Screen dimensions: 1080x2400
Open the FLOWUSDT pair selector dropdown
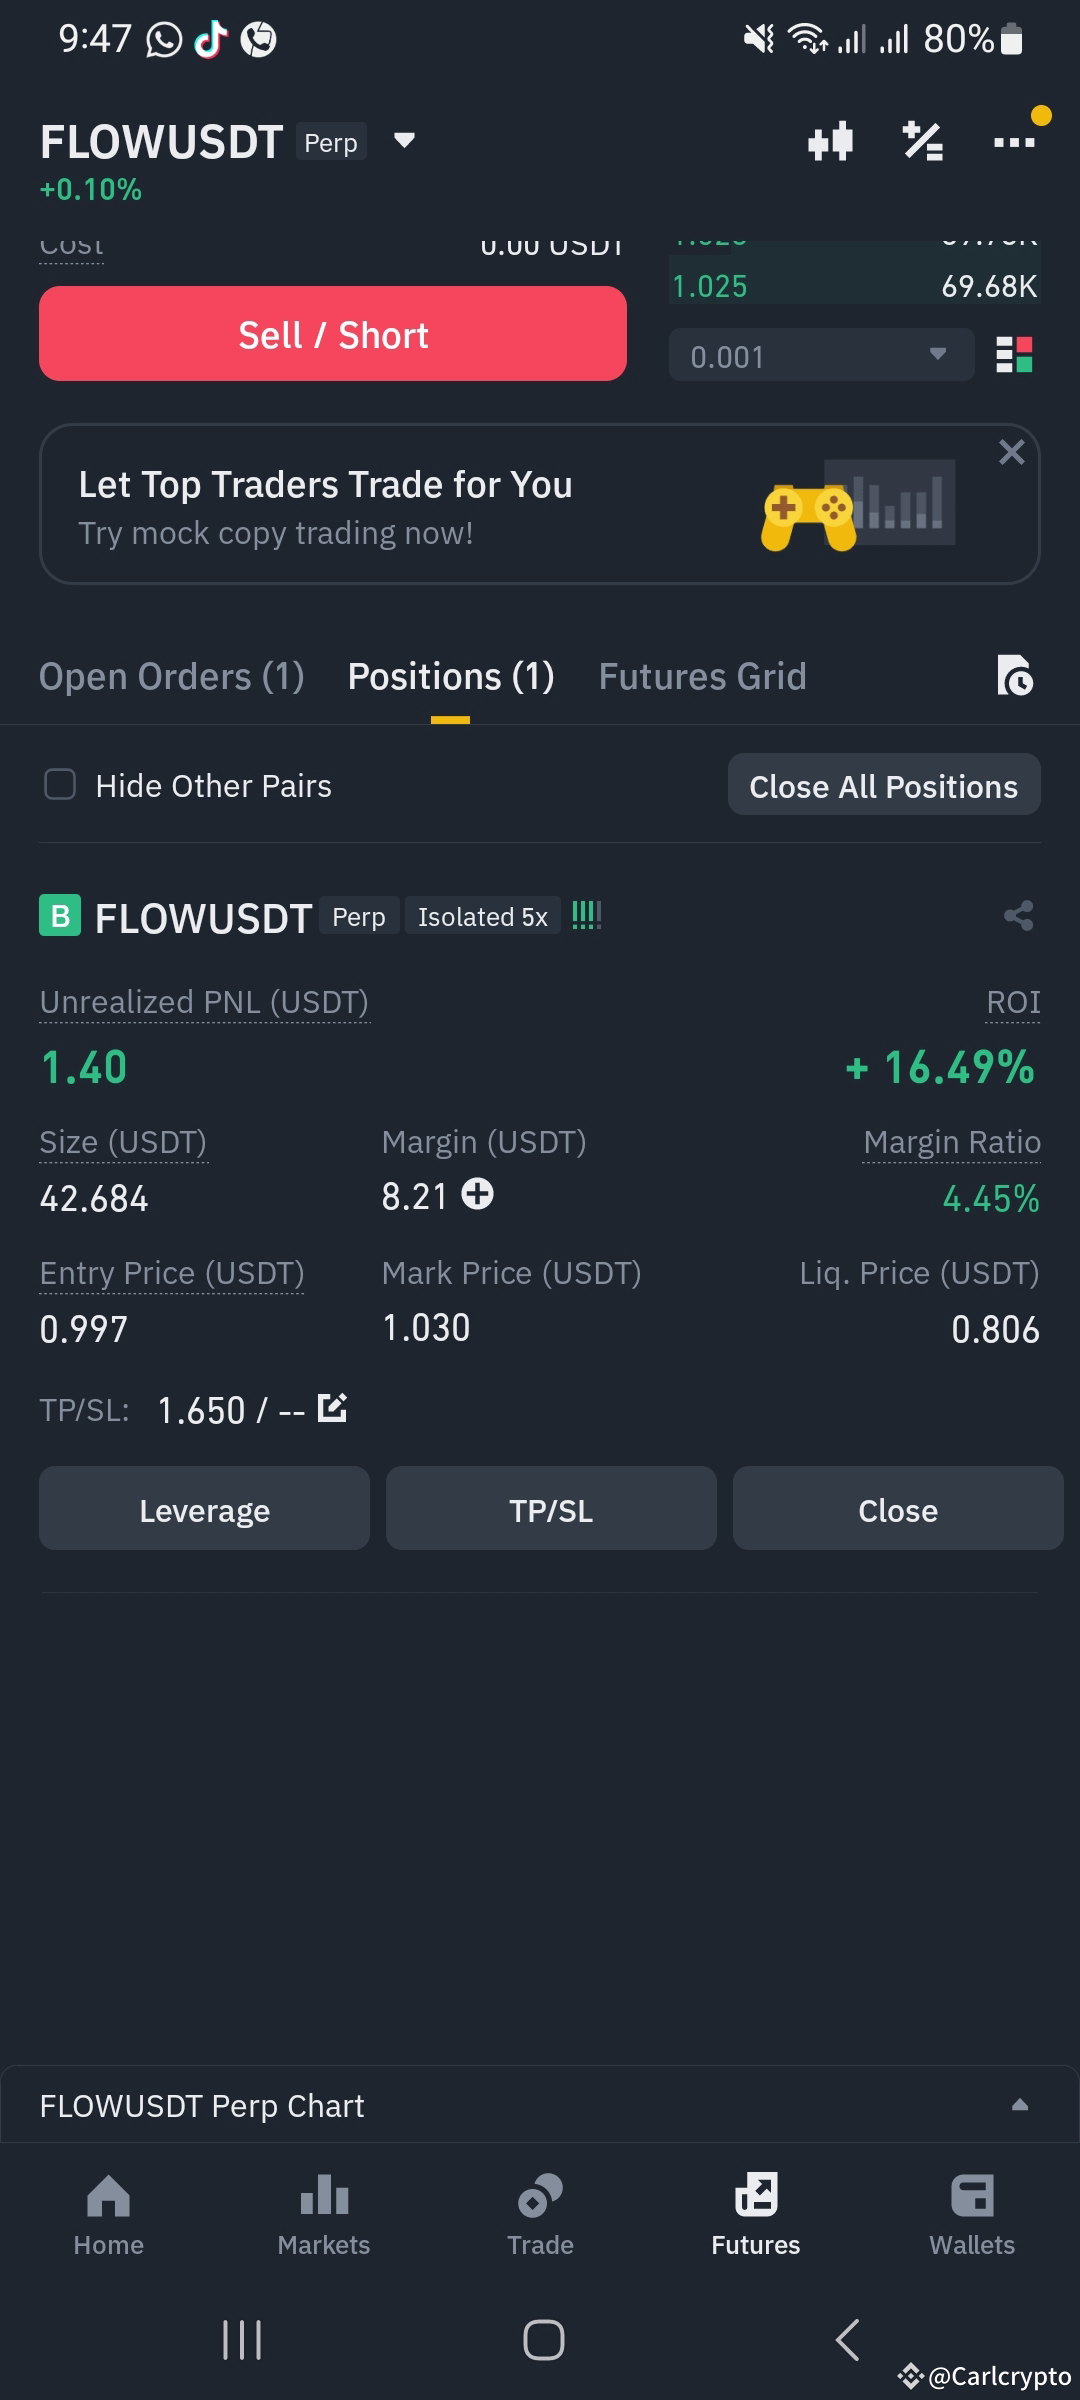404,141
